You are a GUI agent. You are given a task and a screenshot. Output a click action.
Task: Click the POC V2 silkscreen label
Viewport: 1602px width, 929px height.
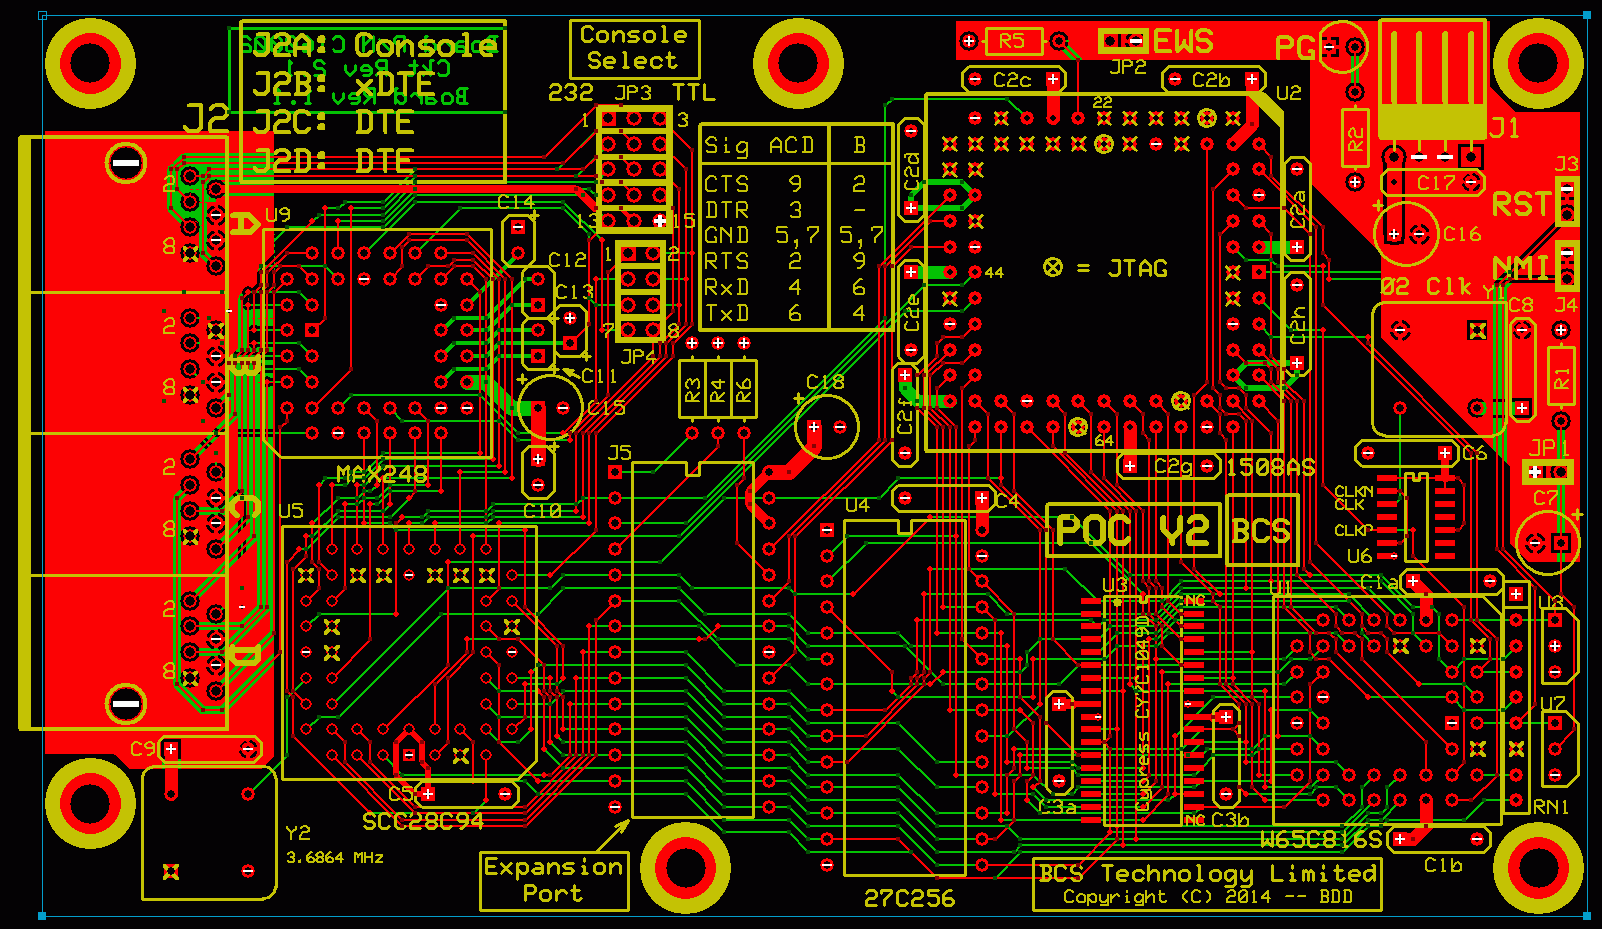(x=1133, y=531)
